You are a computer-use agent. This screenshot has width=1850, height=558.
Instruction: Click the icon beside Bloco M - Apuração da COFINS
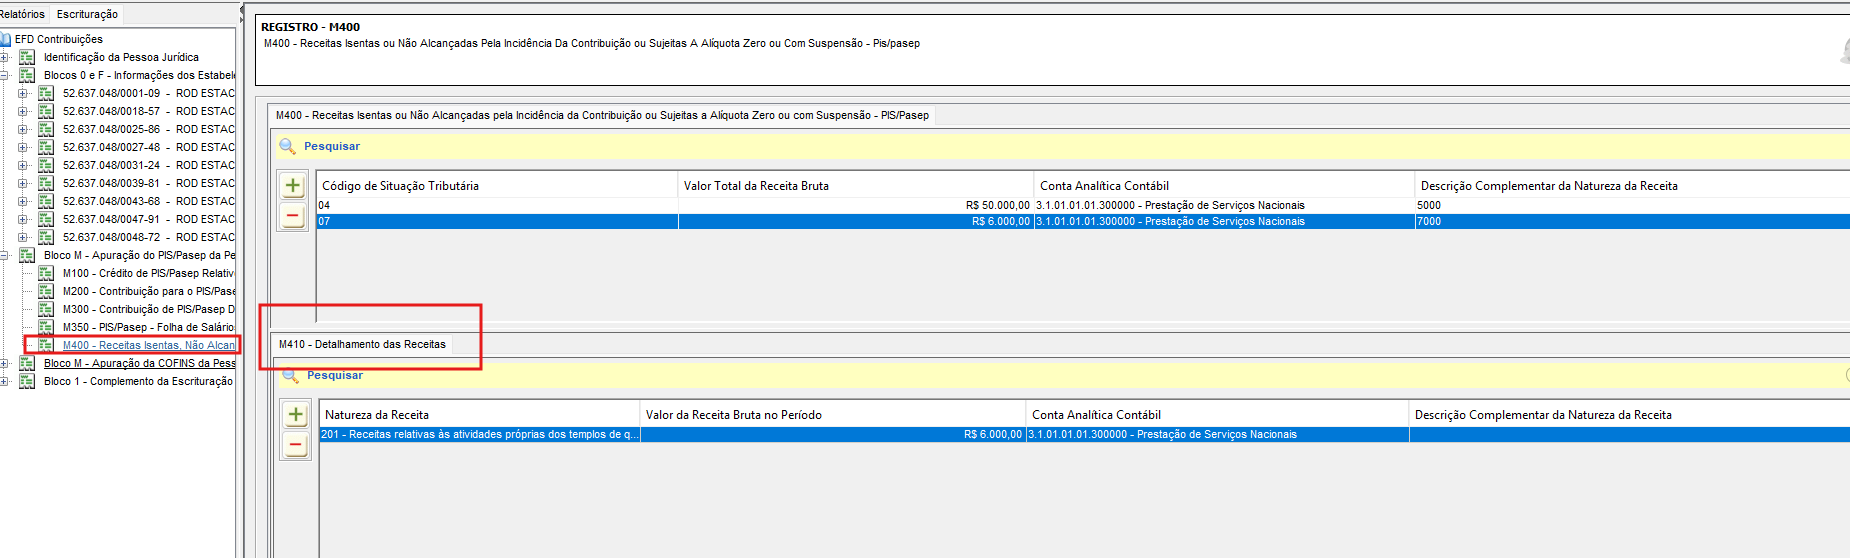(27, 363)
